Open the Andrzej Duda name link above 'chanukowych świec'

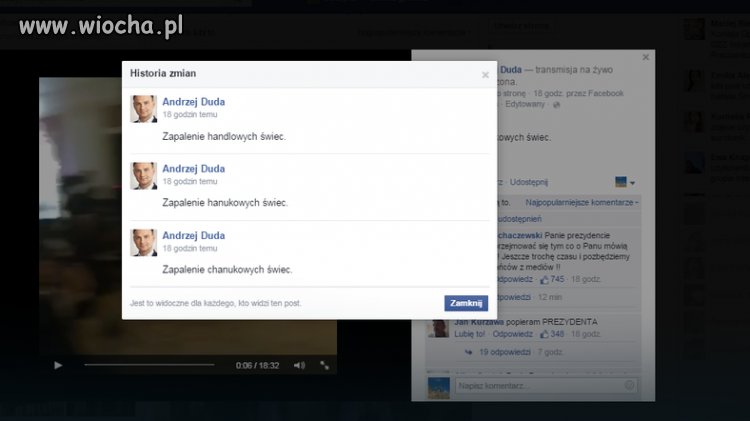193,236
